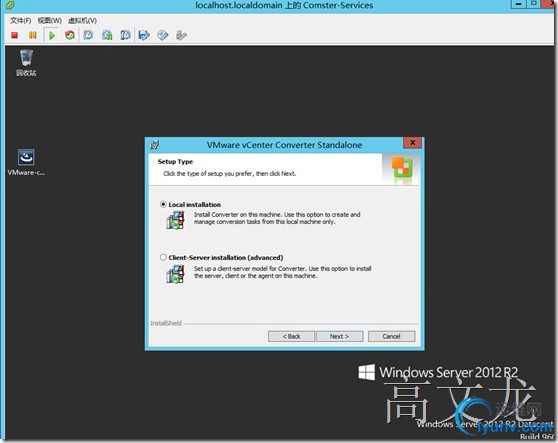558x443 pixels.
Task: Select Client-Server installation (advanced) radio button
Action: pyautogui.click(x=163, y=257)
